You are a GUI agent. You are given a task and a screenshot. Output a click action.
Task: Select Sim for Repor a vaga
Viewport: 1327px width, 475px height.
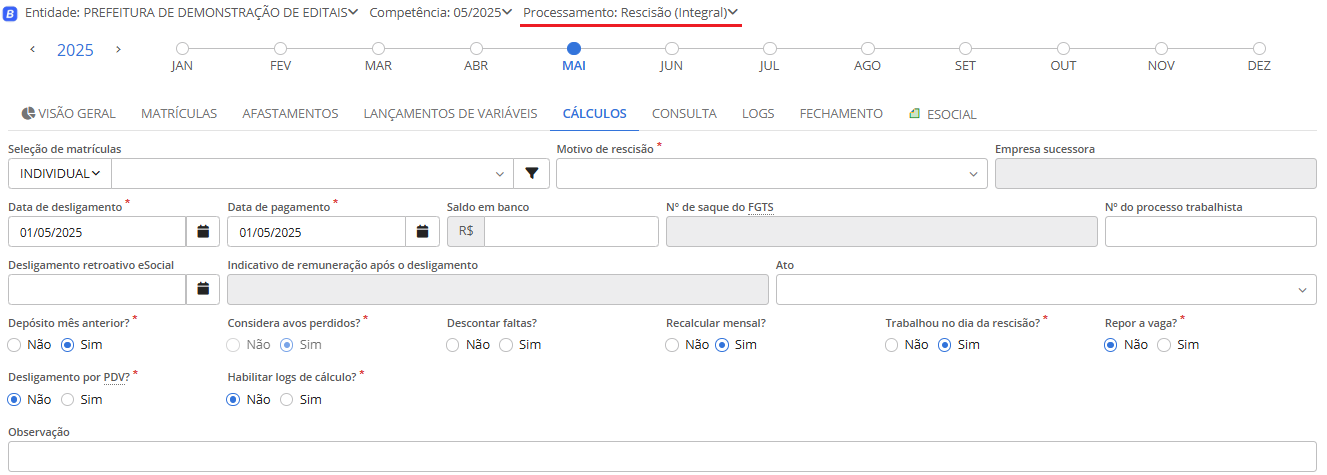pyautogui.click(x=1164, y=345)
